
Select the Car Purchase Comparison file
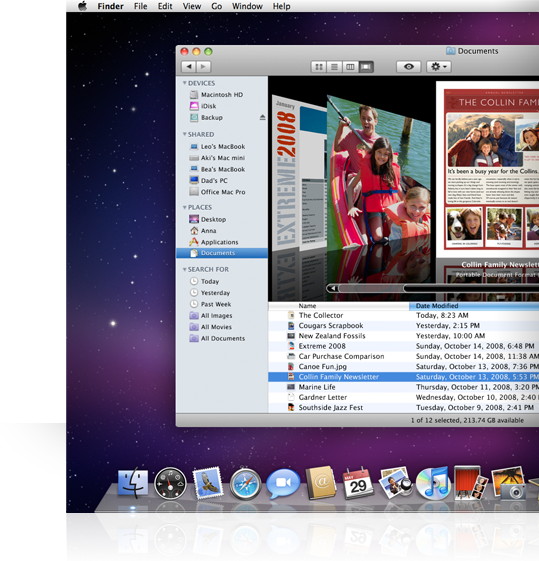[x=403, y=356]
